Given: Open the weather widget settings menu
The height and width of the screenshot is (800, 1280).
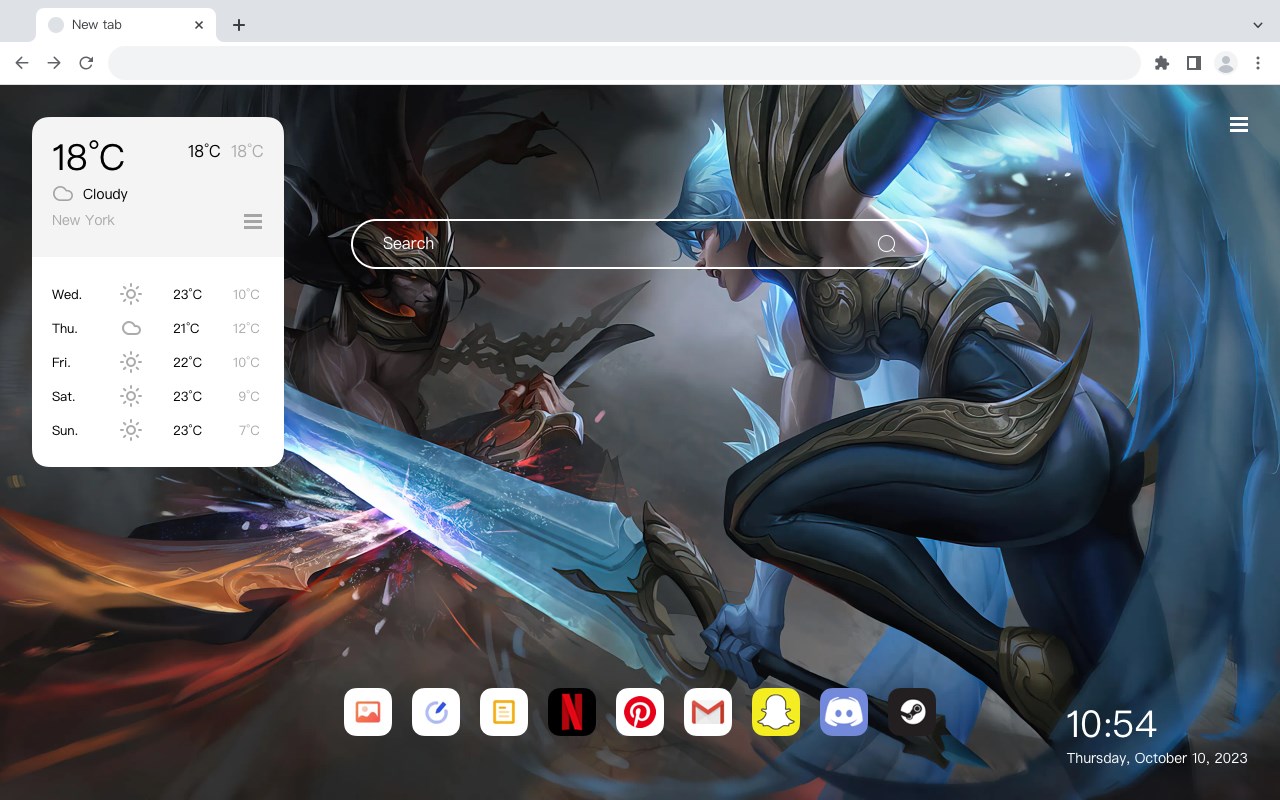Looking at the screenshot, I should coord(253,221).
